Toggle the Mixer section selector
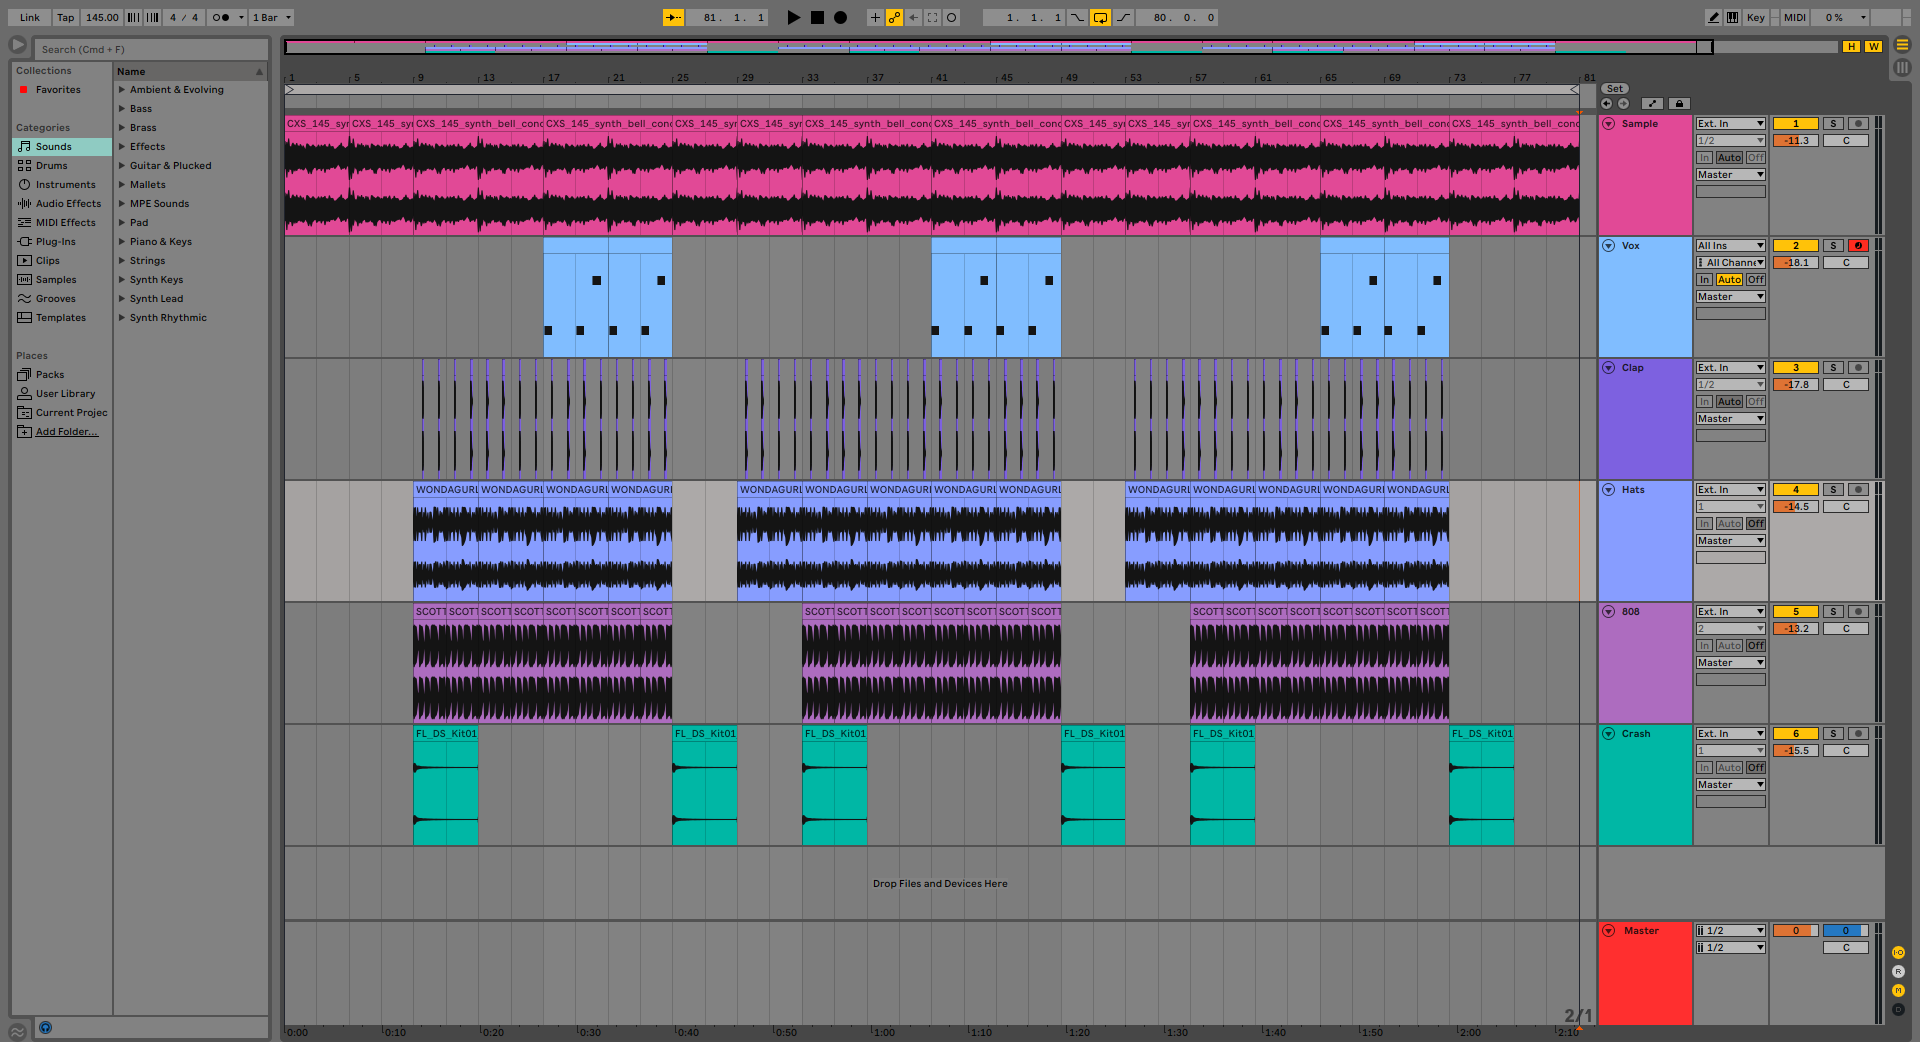This screenshot has height=1042, width=1920. (1898, 990)
